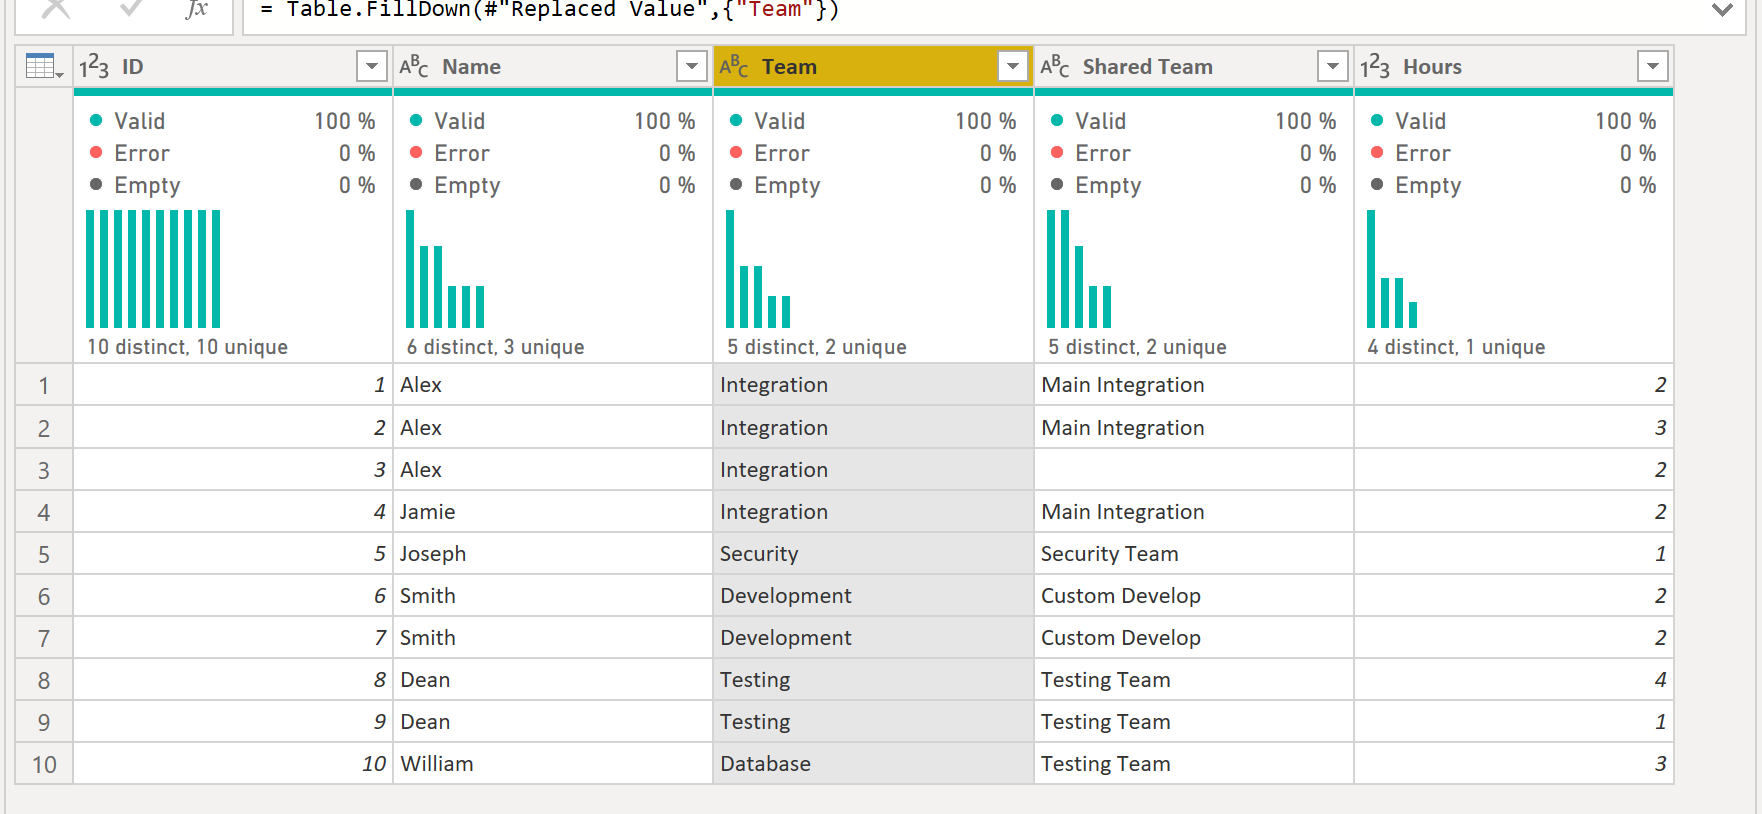Click the Main Integration cell in row 4
Screen dimensions: 1762x814
(1194, 512)
